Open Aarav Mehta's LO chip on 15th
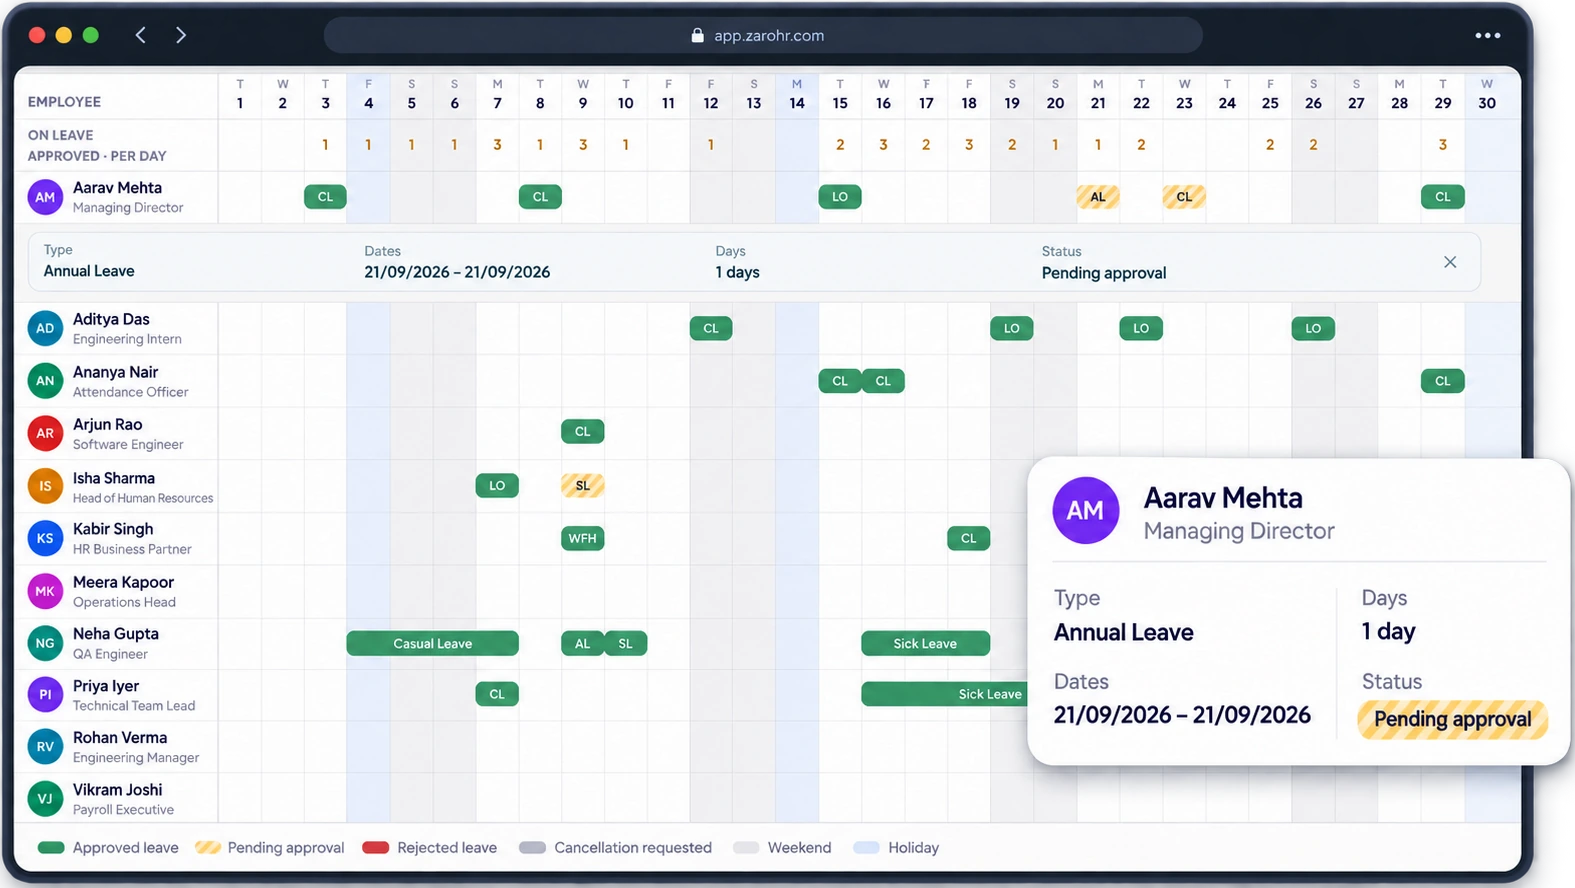Viewport: 1575px width, 888px height. coord(840,197)
